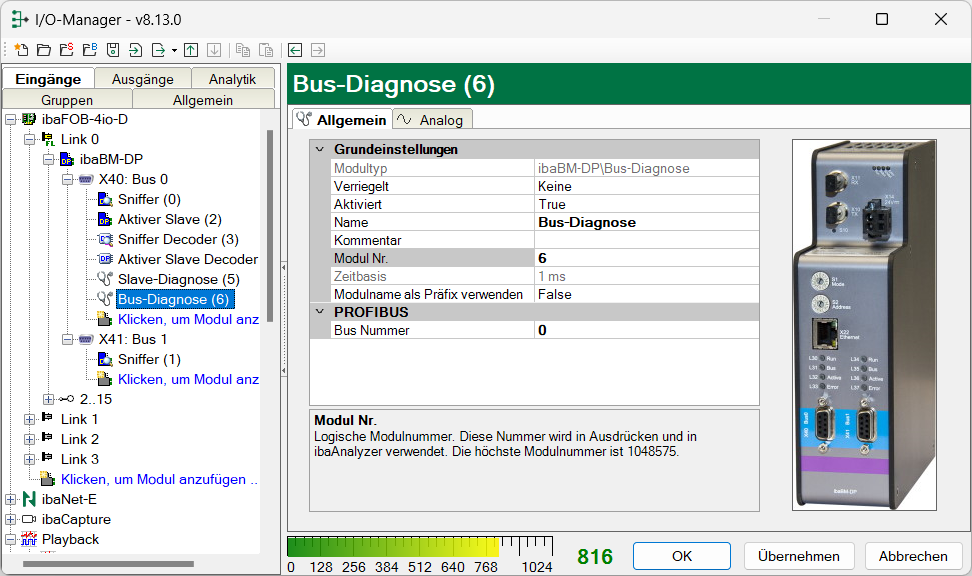Switch to the Eingänge tab

click(x=48, y=79)
